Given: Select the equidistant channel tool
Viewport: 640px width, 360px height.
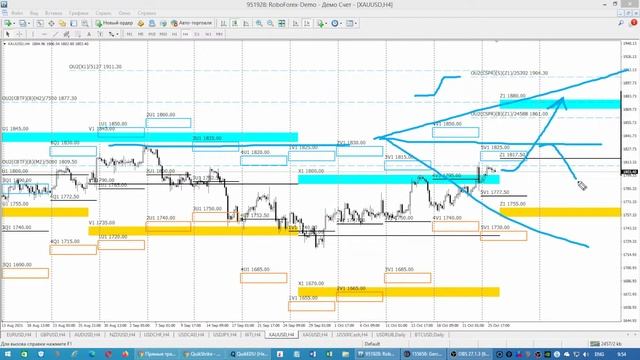Looking at the screenshot, I should click(66, 34).
